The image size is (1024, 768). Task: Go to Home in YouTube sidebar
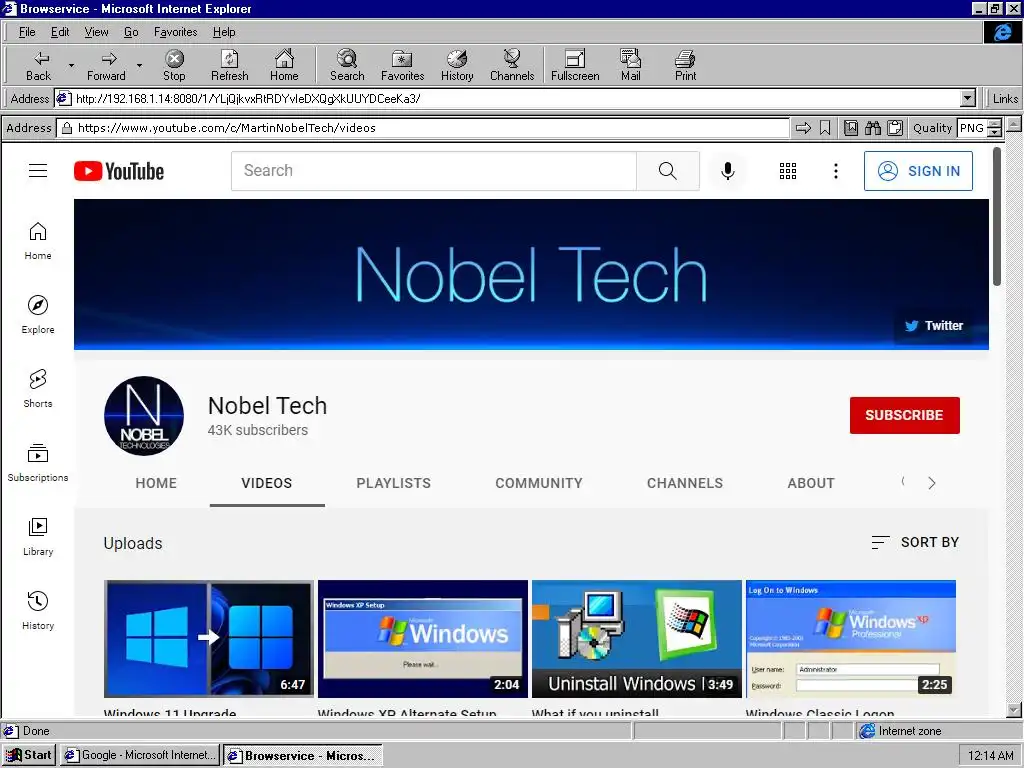coord(38,242)
